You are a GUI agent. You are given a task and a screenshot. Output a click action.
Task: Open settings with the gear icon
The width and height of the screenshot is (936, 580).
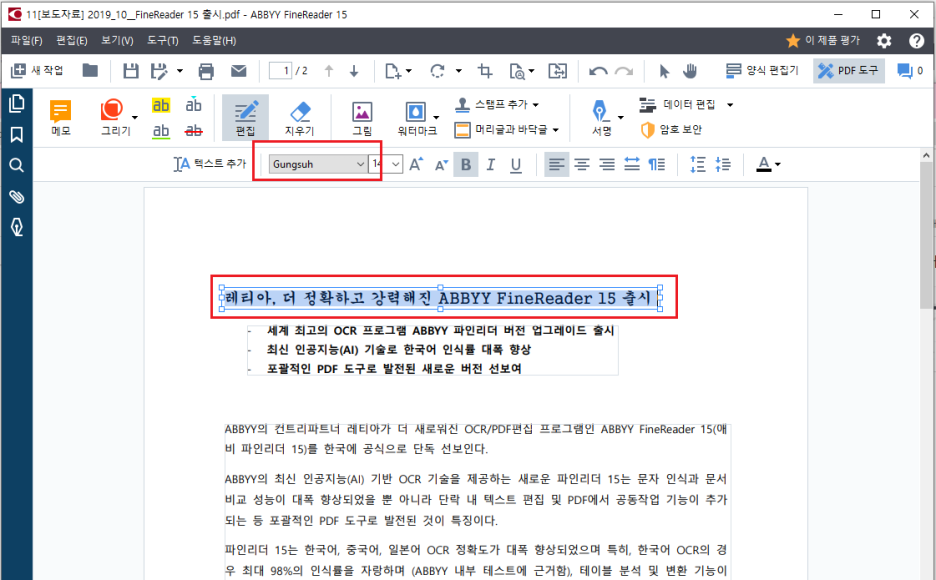click(x=884, y=41)
